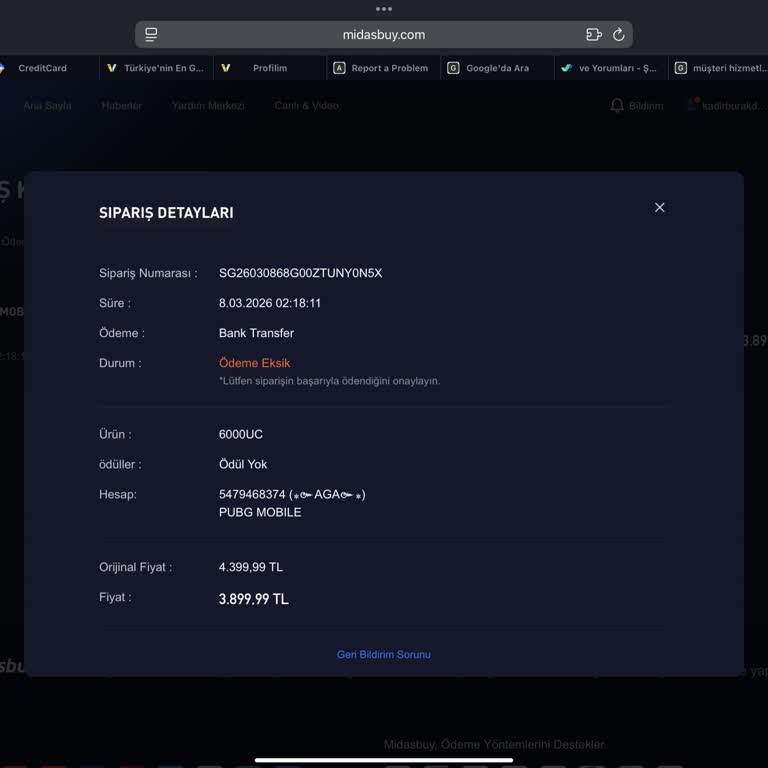Click the 6000UC product text
This screenshot has height=768, width=768.
click(x=240, y=434)
